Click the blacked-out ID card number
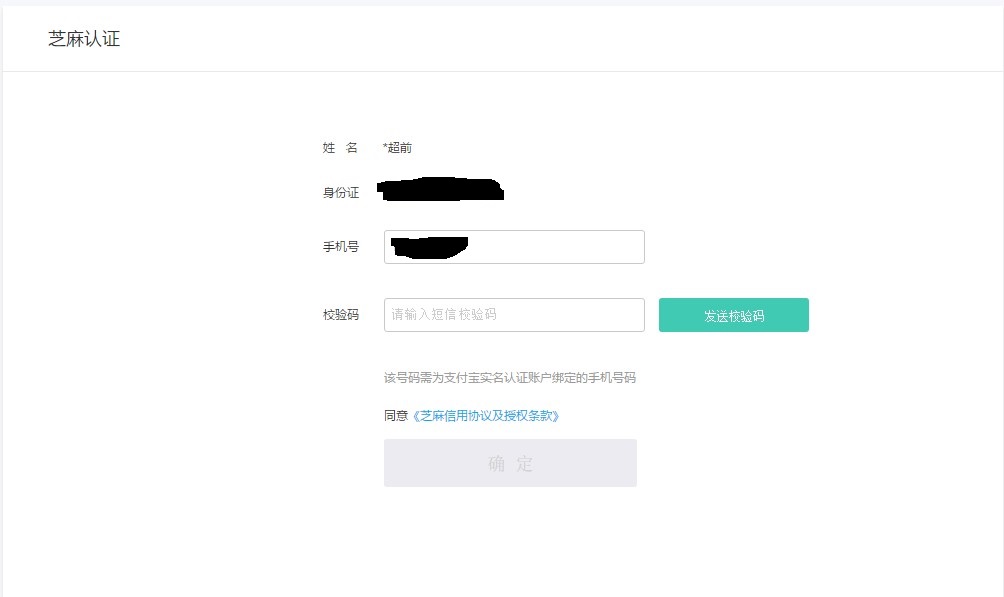Viewport: 1004px width, 597px height. point(440,189)
